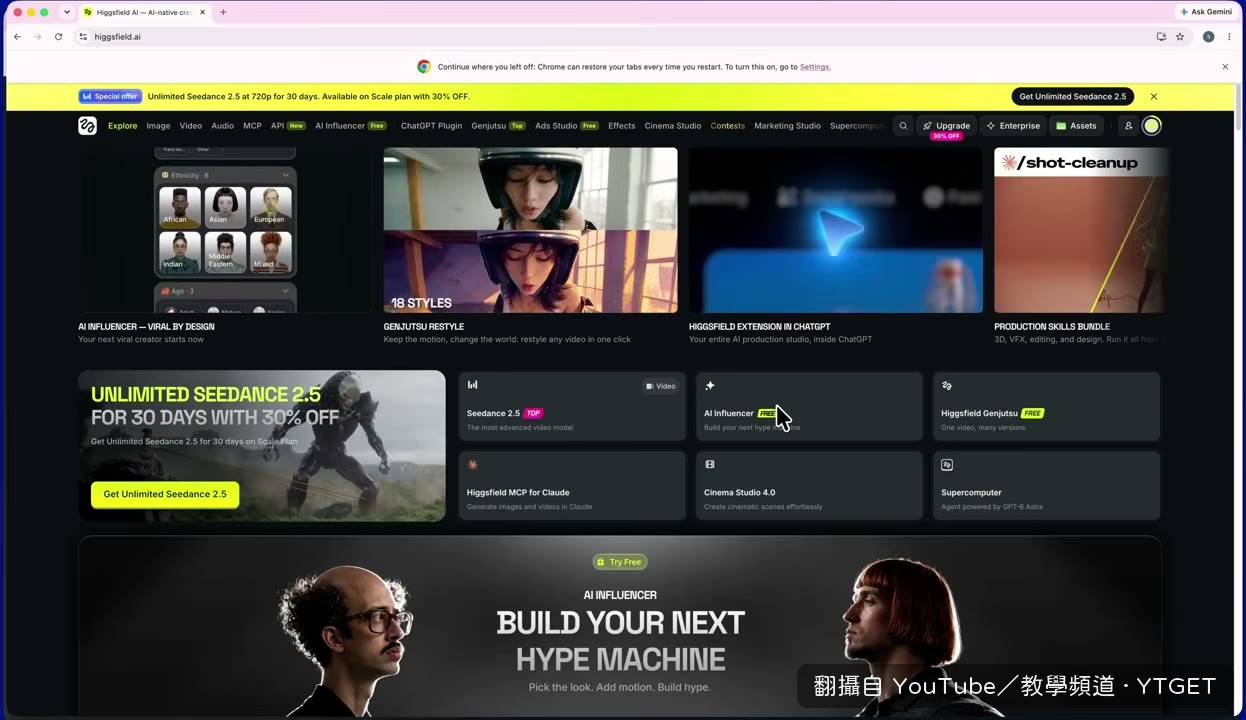Click the Higgsfield logo in the navbar
This screenshot has height=720, width=1246.
(x=88, y=126)
